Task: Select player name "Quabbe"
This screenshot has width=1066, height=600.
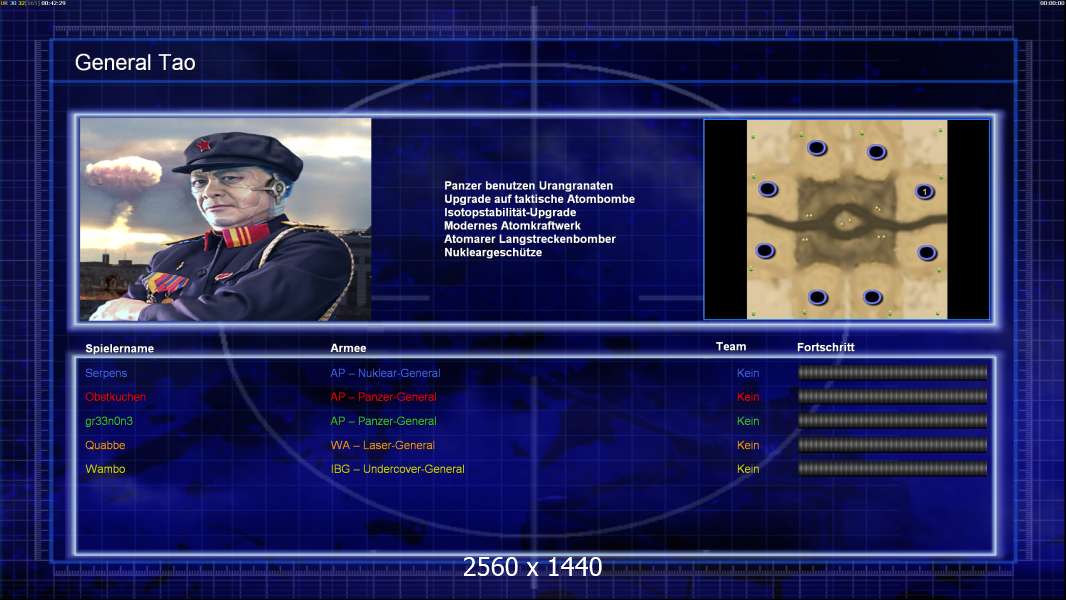Action: pos(105,445)
